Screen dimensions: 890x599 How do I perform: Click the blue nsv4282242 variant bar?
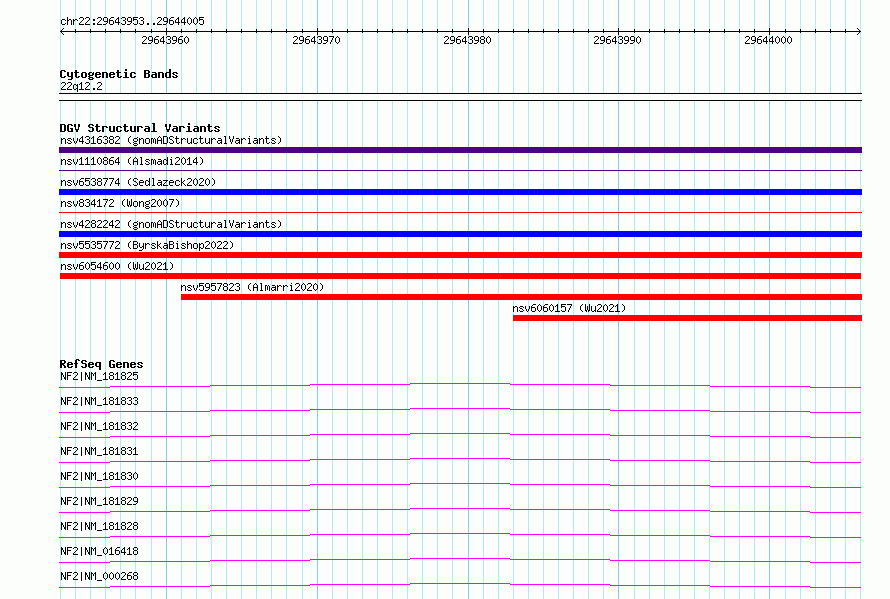(460, 234)
